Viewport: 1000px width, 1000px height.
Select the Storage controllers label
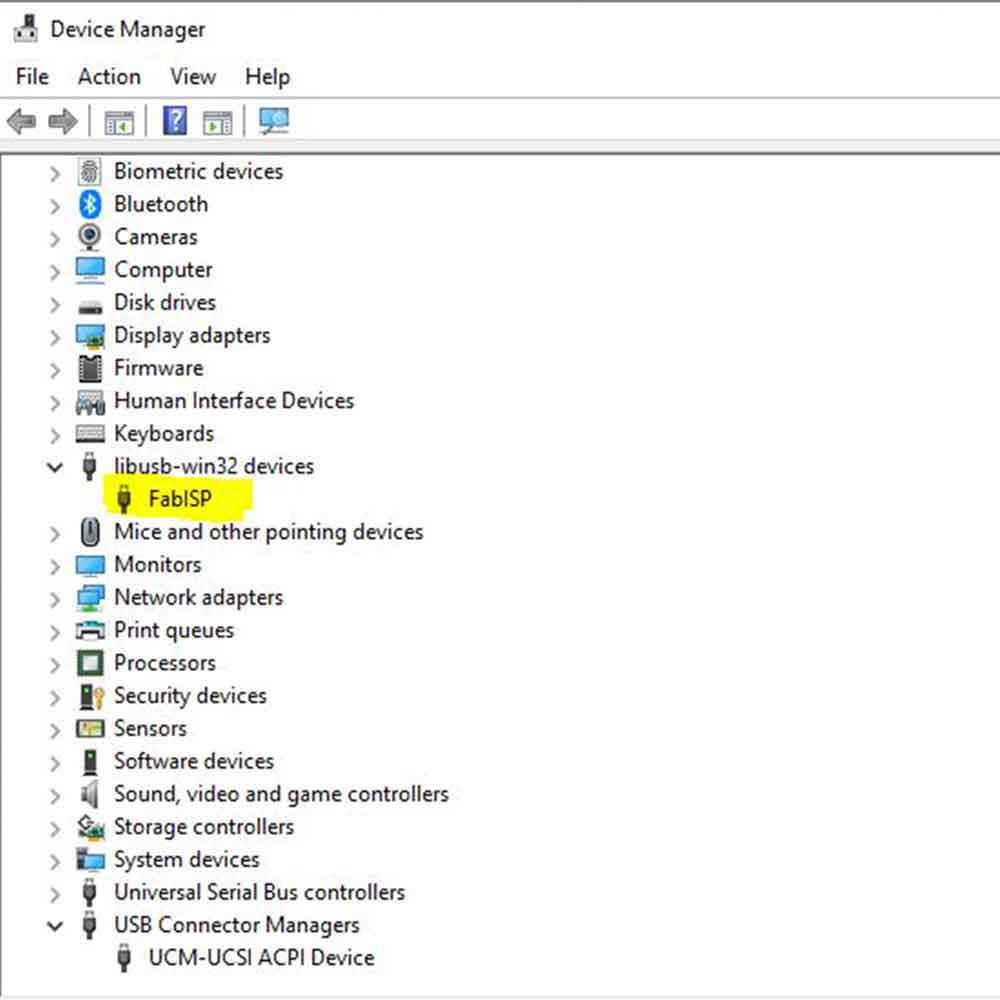coord(204,827)
